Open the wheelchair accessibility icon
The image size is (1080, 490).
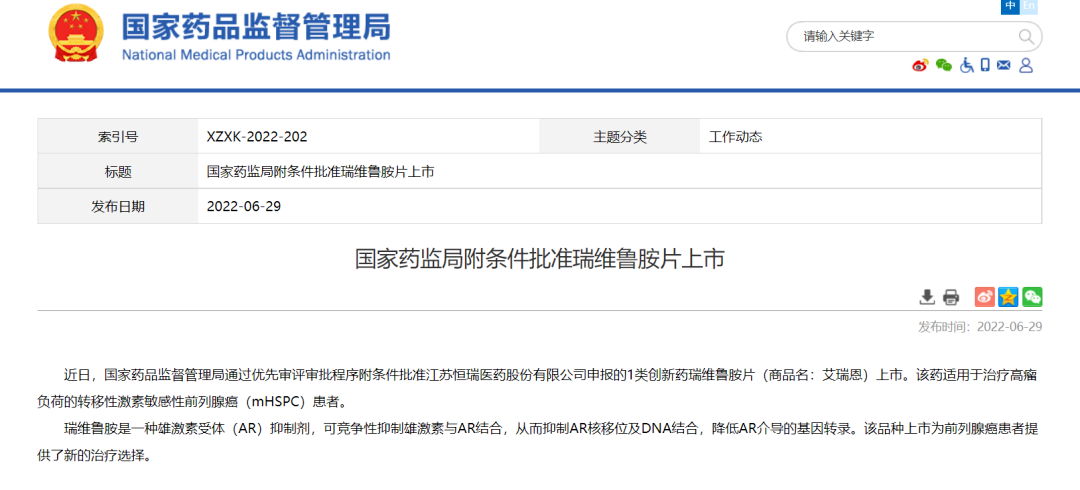[967, 65]
